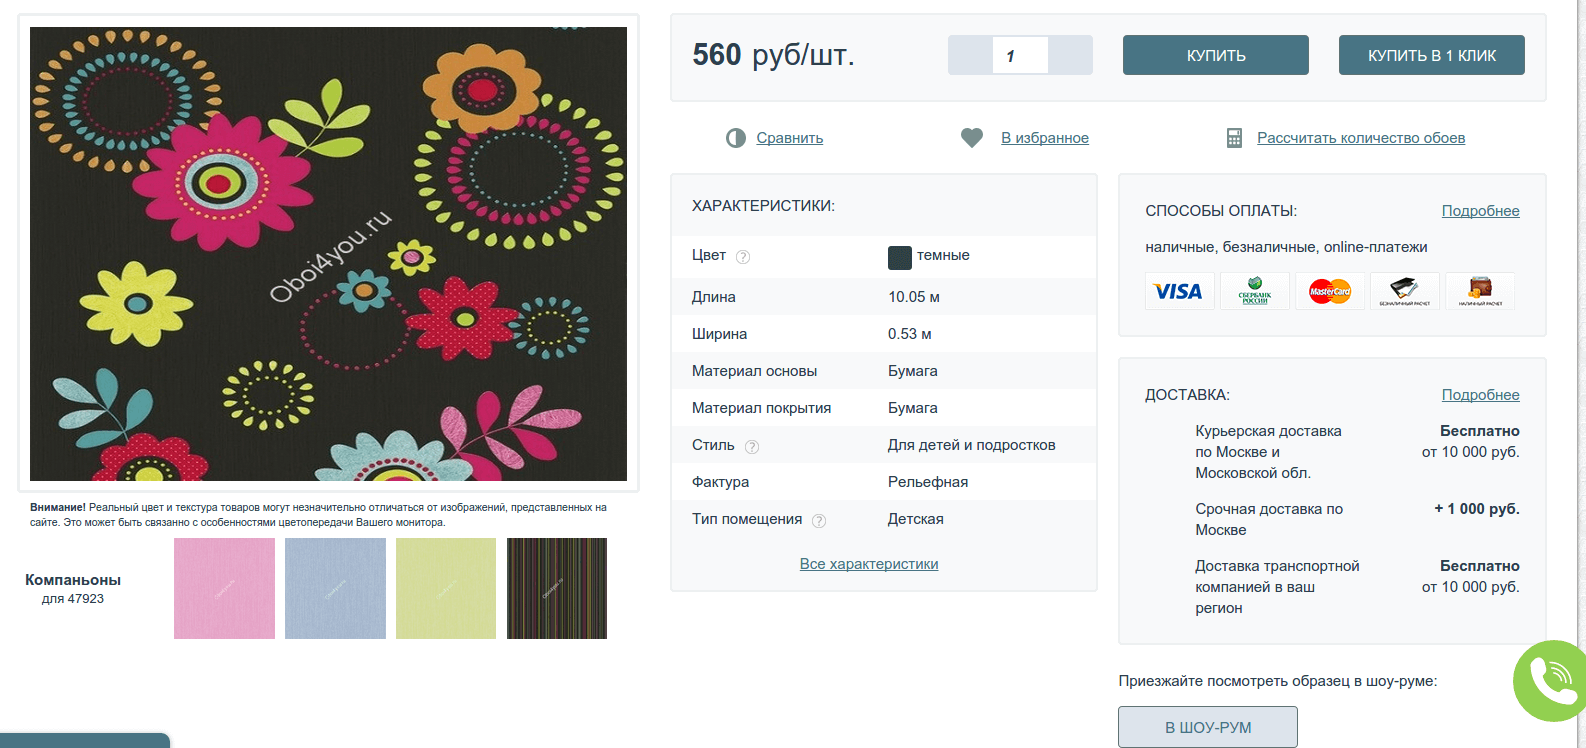This screenshot has width=1586, height=748.
Task: Click the dark color swatch темные
Action: point(899,257)
